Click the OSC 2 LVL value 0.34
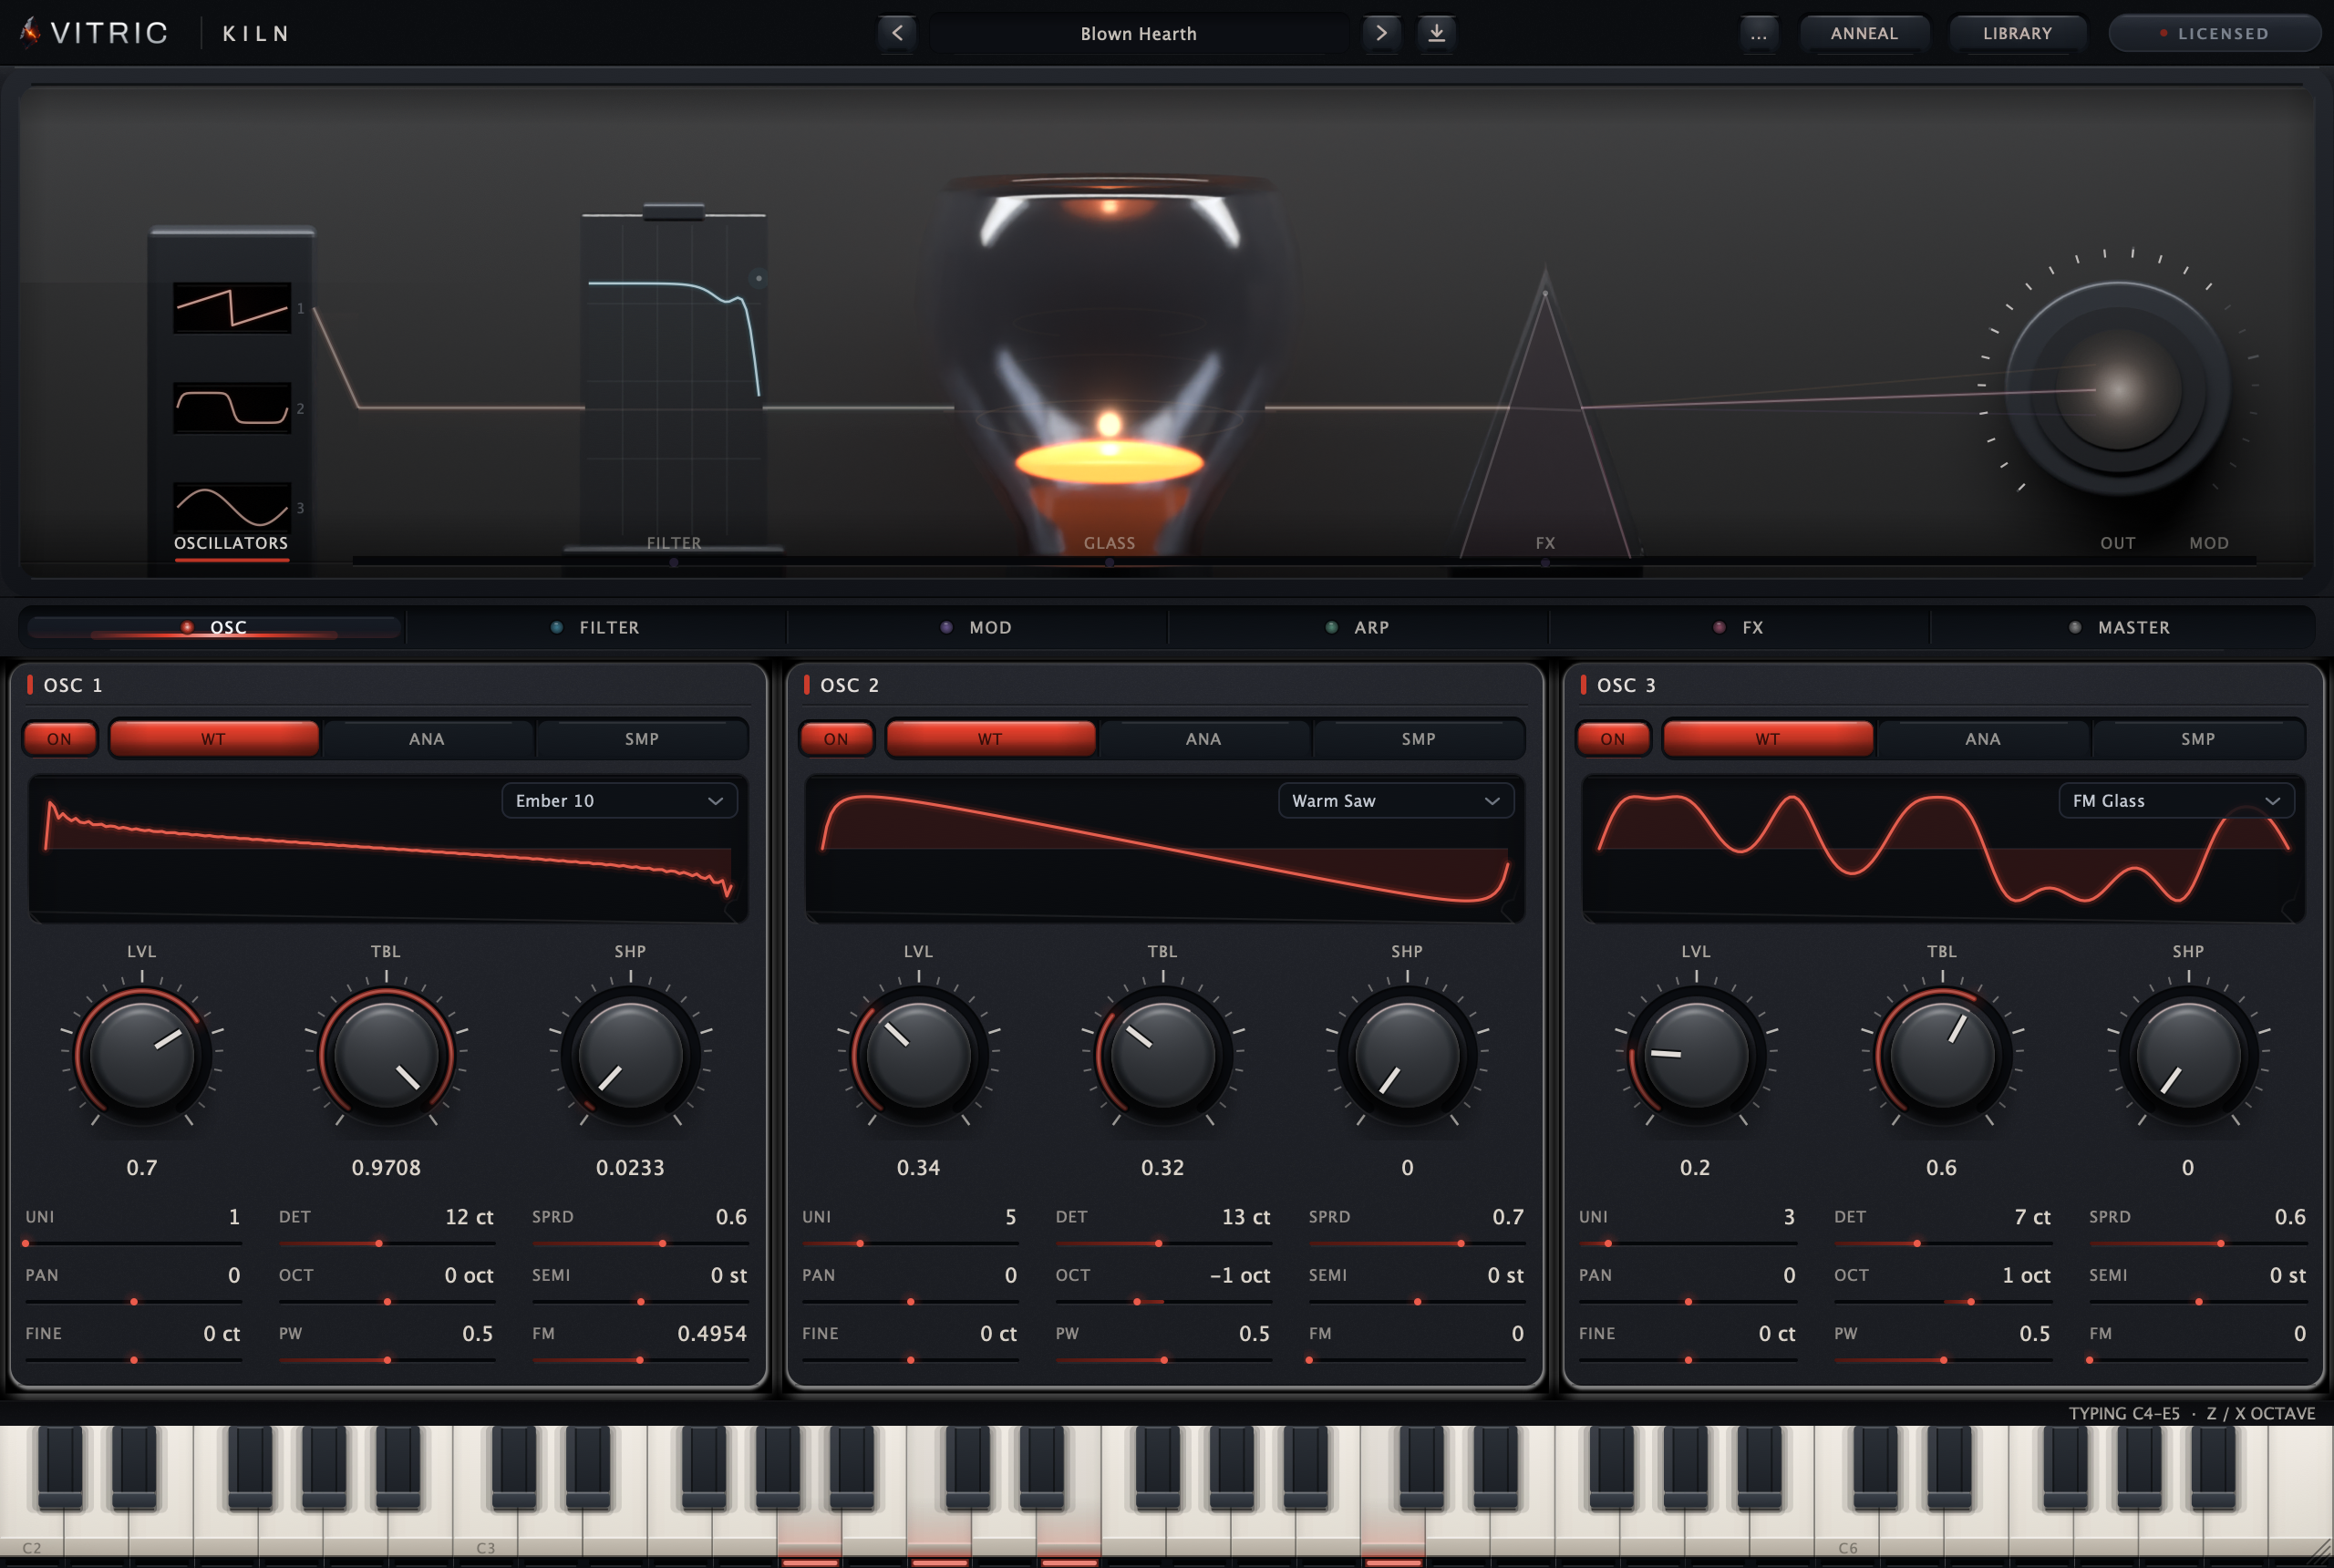Viewport: 2334px width, 1568px height. pos(918,1167)
